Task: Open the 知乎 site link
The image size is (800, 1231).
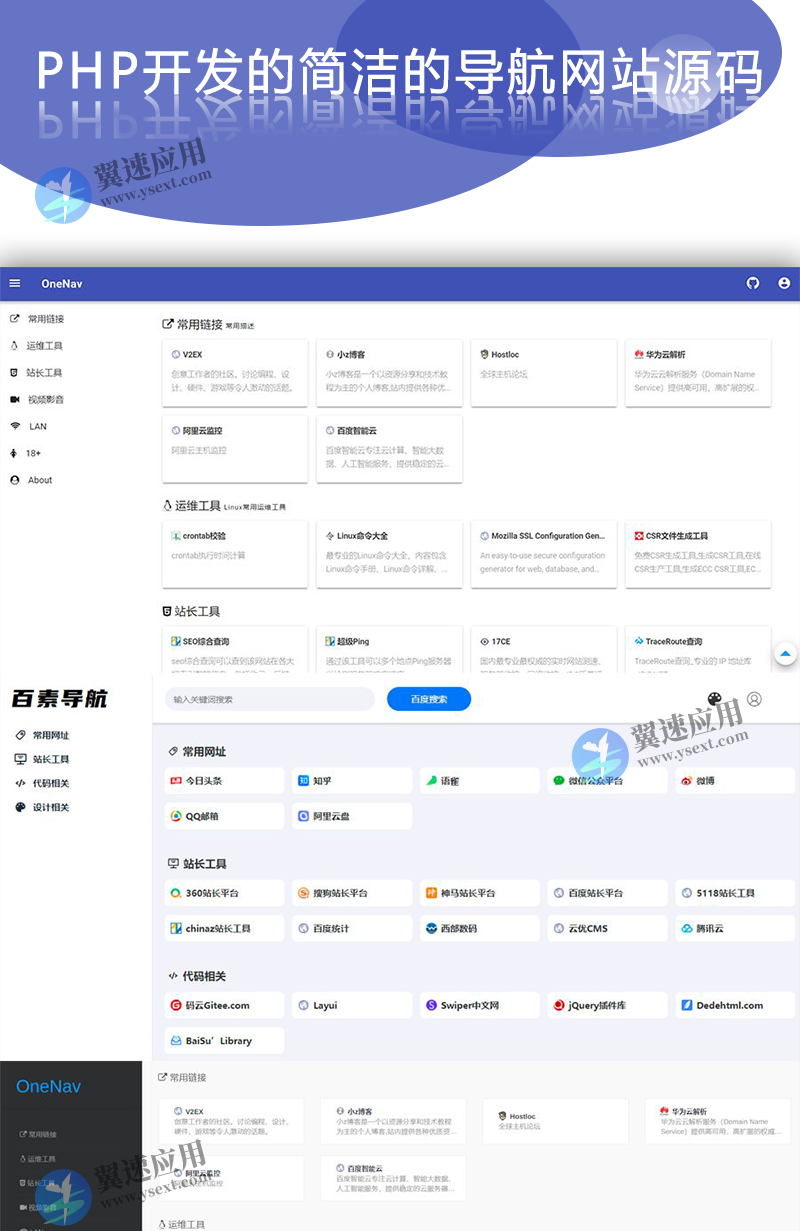Action: pos(351,780)
